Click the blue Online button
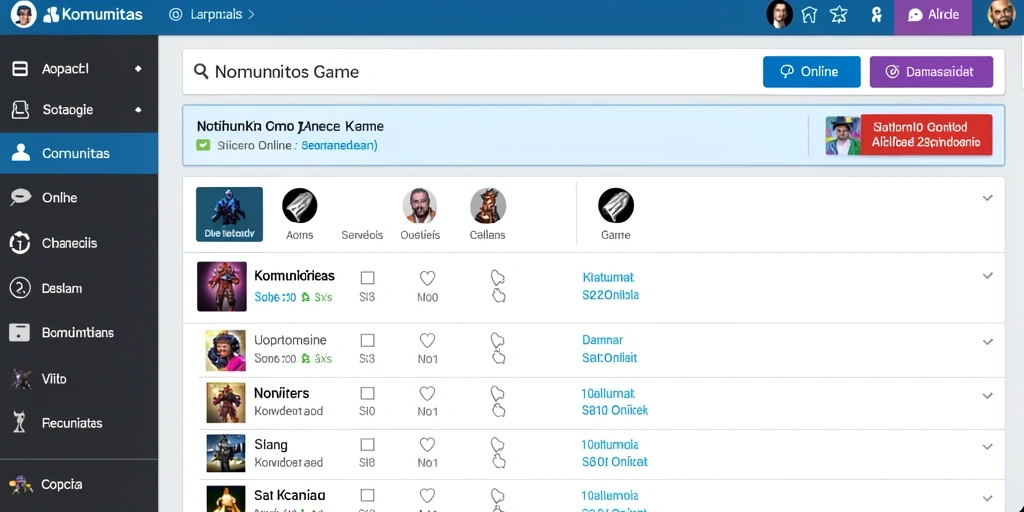This screenshot has width=1024, height=512. tap(812, 72)
